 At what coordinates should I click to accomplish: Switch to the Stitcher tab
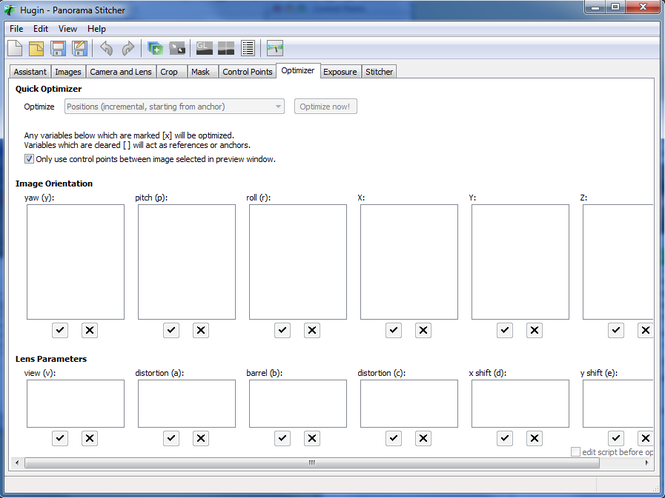pyautogui.click(x=379, y=72)
